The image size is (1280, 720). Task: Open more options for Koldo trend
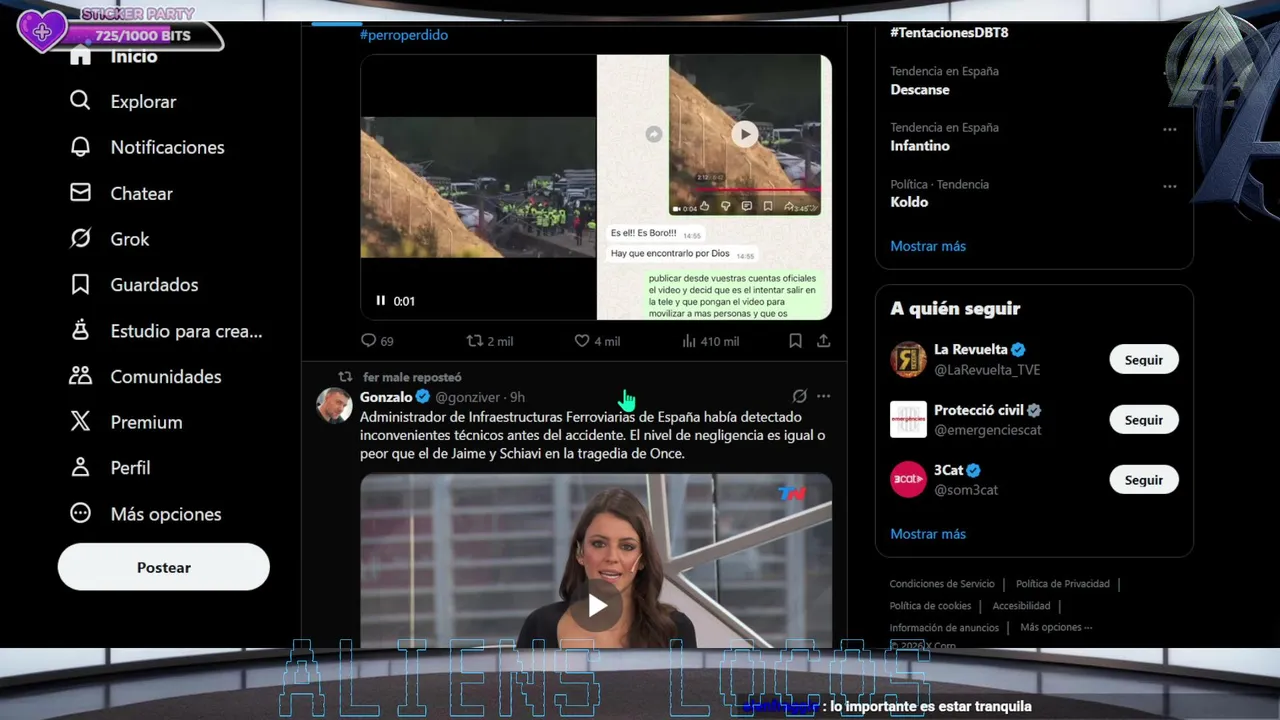tap(1169, 186)
